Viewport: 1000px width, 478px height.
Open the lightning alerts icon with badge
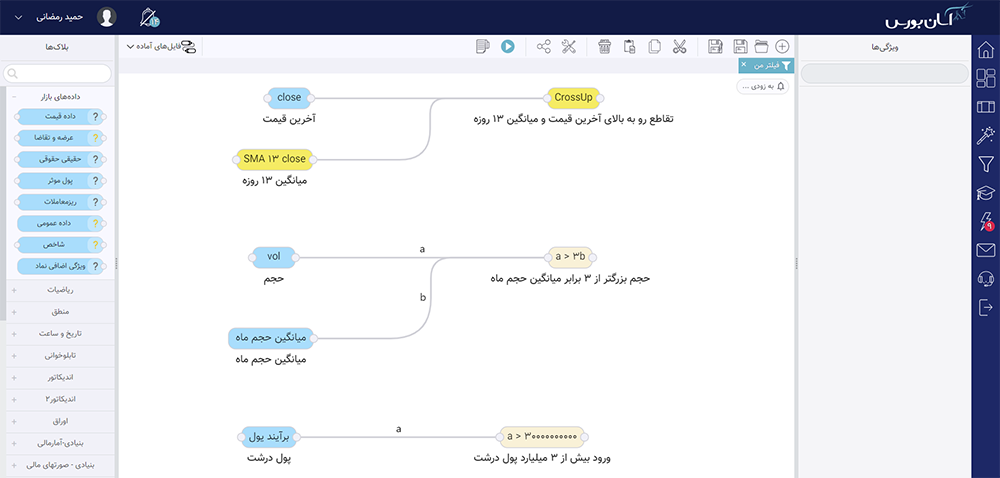click(x=986, y=222)
